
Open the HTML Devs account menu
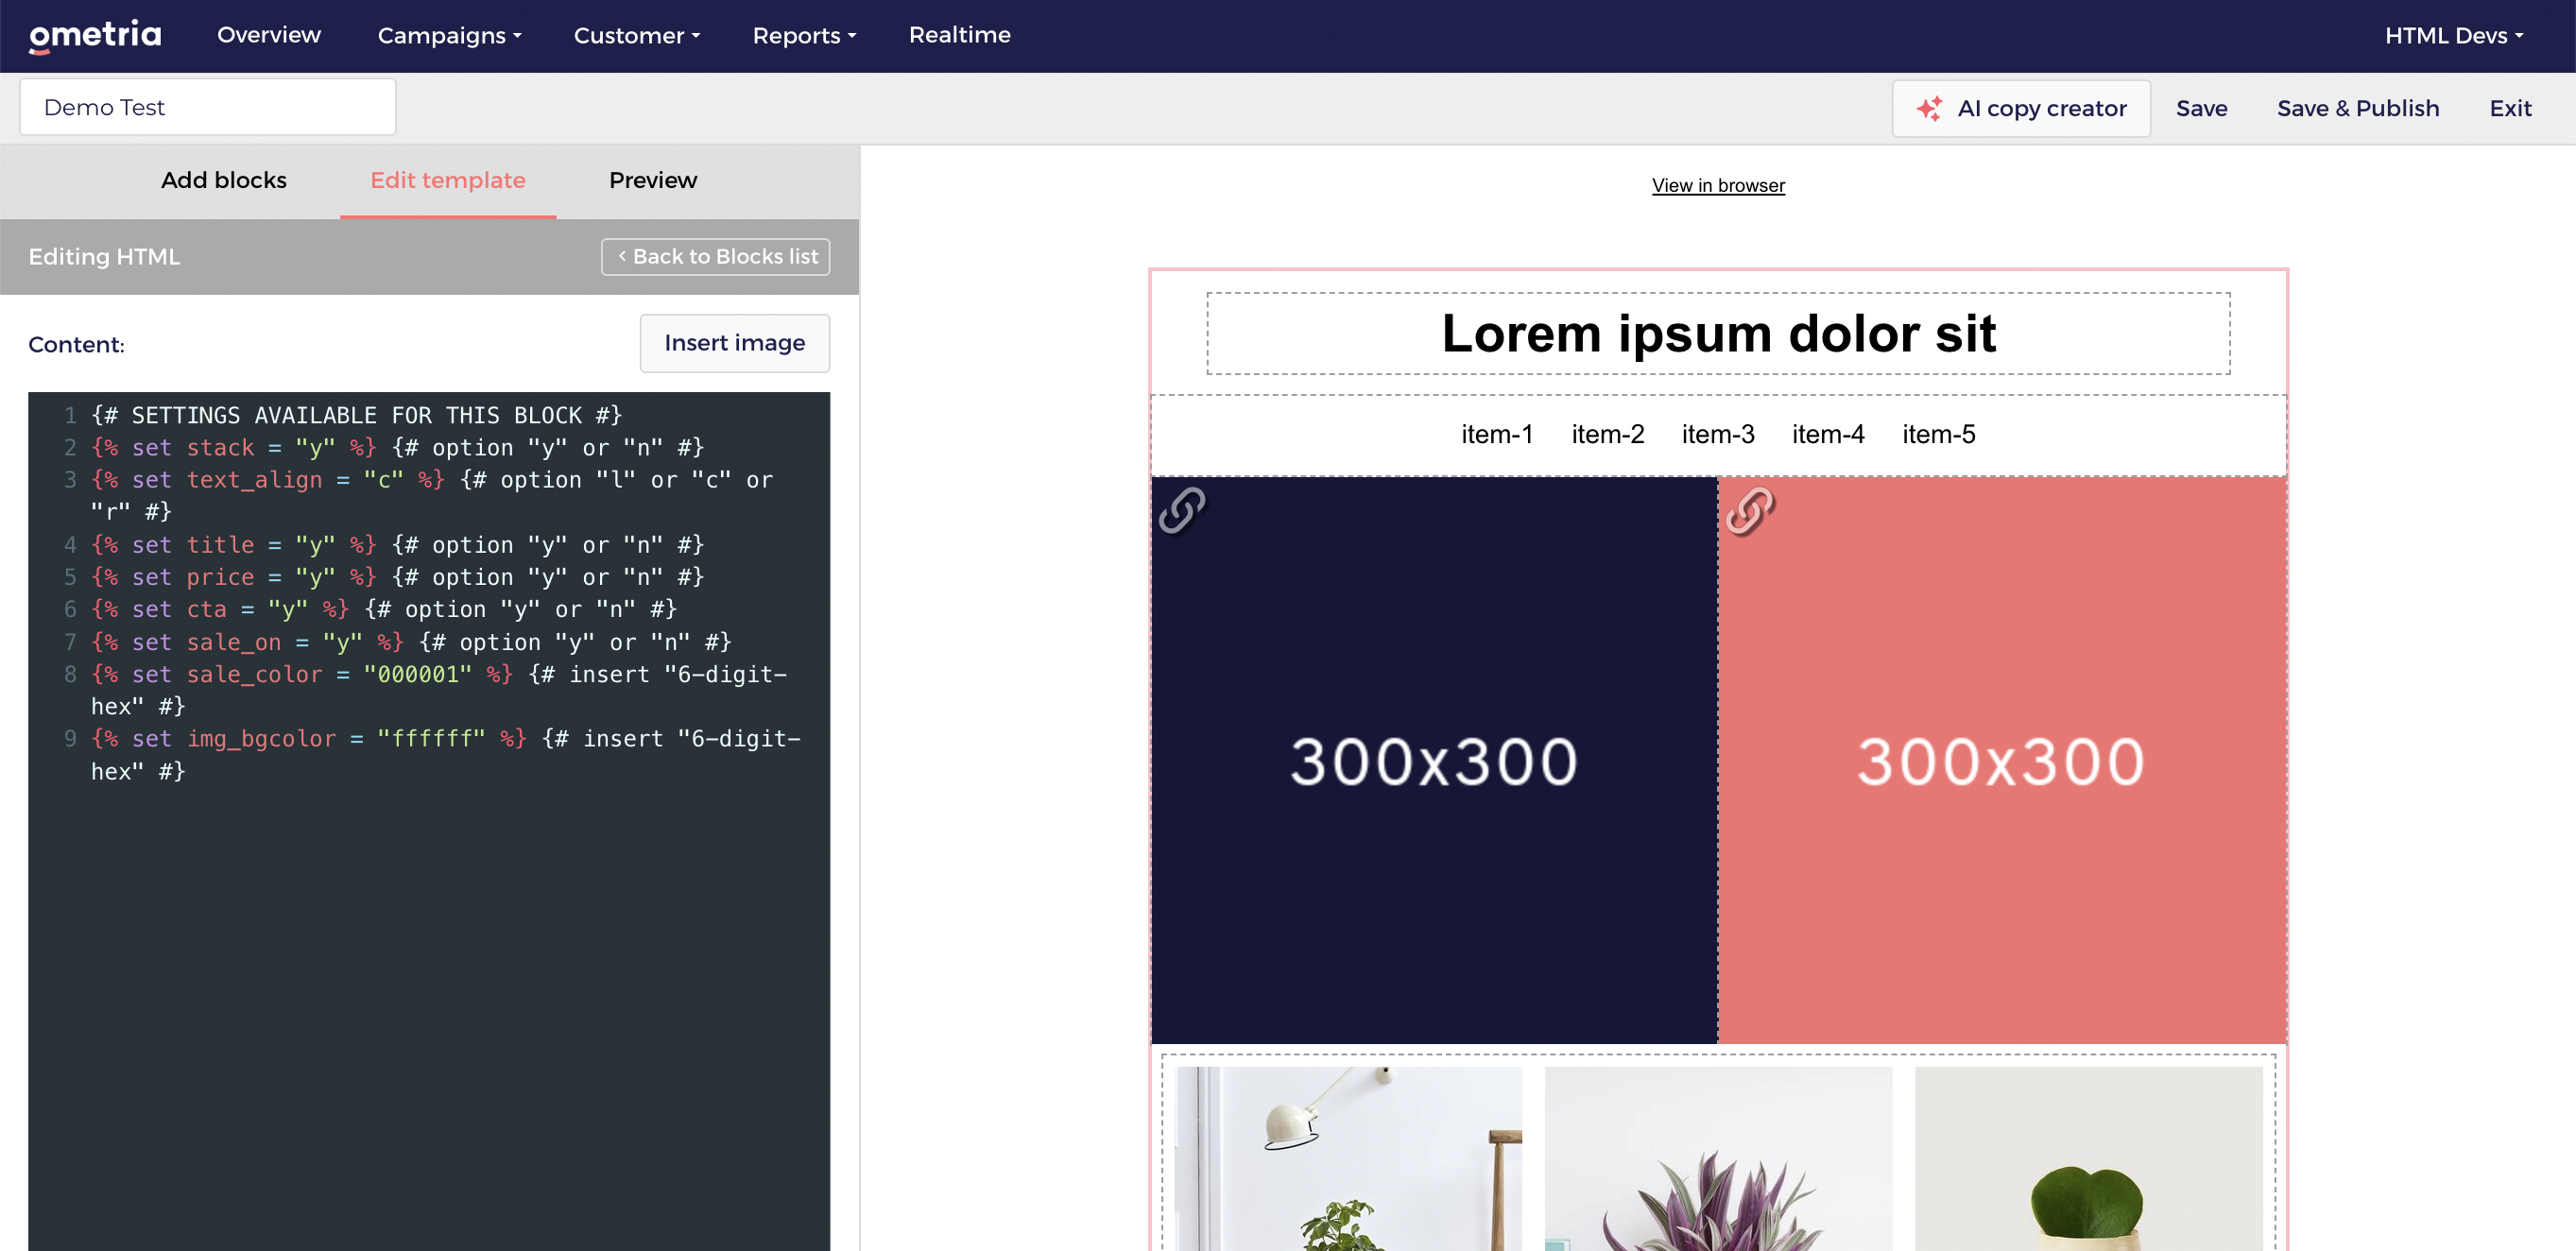coord(2453,36)
